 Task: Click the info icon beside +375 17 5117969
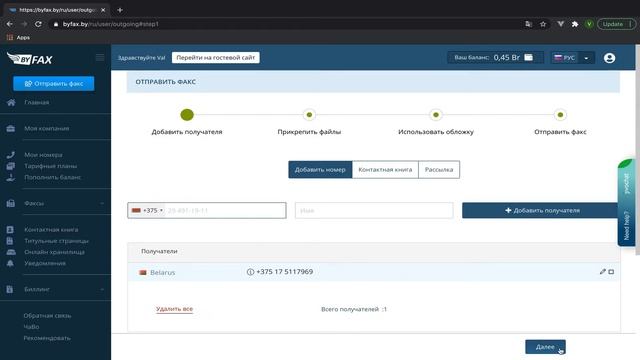point(250,272)
